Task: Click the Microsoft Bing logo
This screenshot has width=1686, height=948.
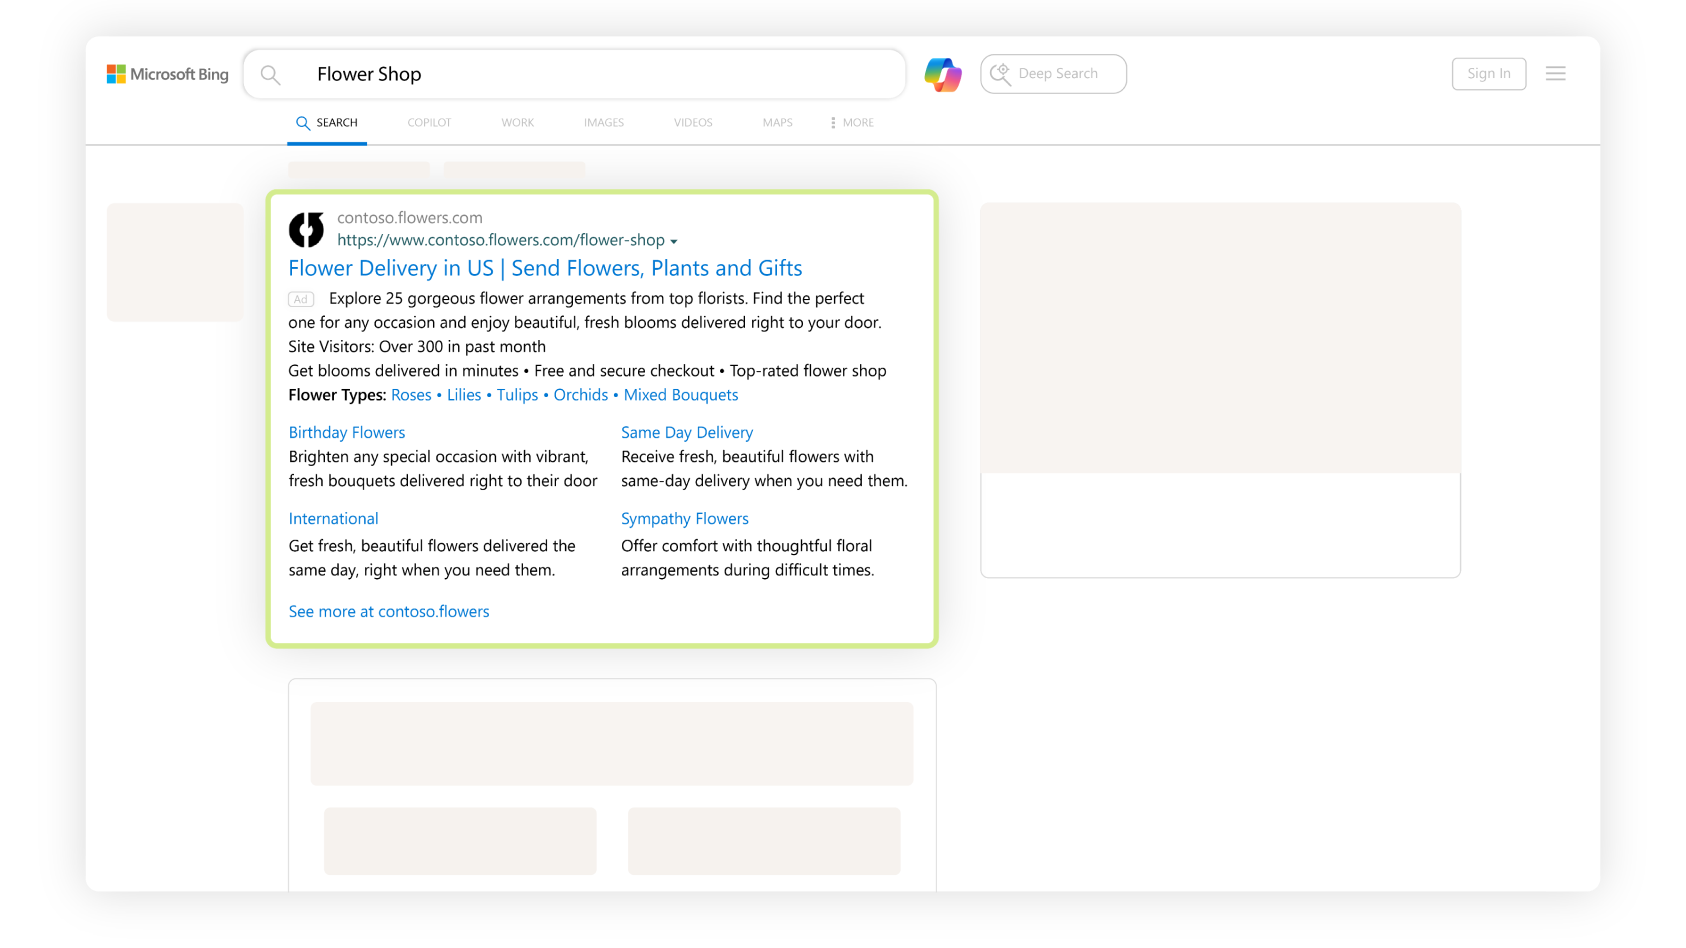Action: pos(168,74)
